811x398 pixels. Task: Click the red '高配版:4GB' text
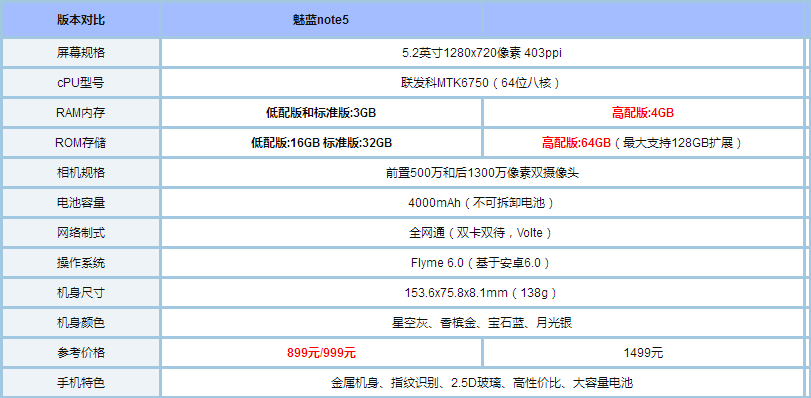[x=643, y=113]
